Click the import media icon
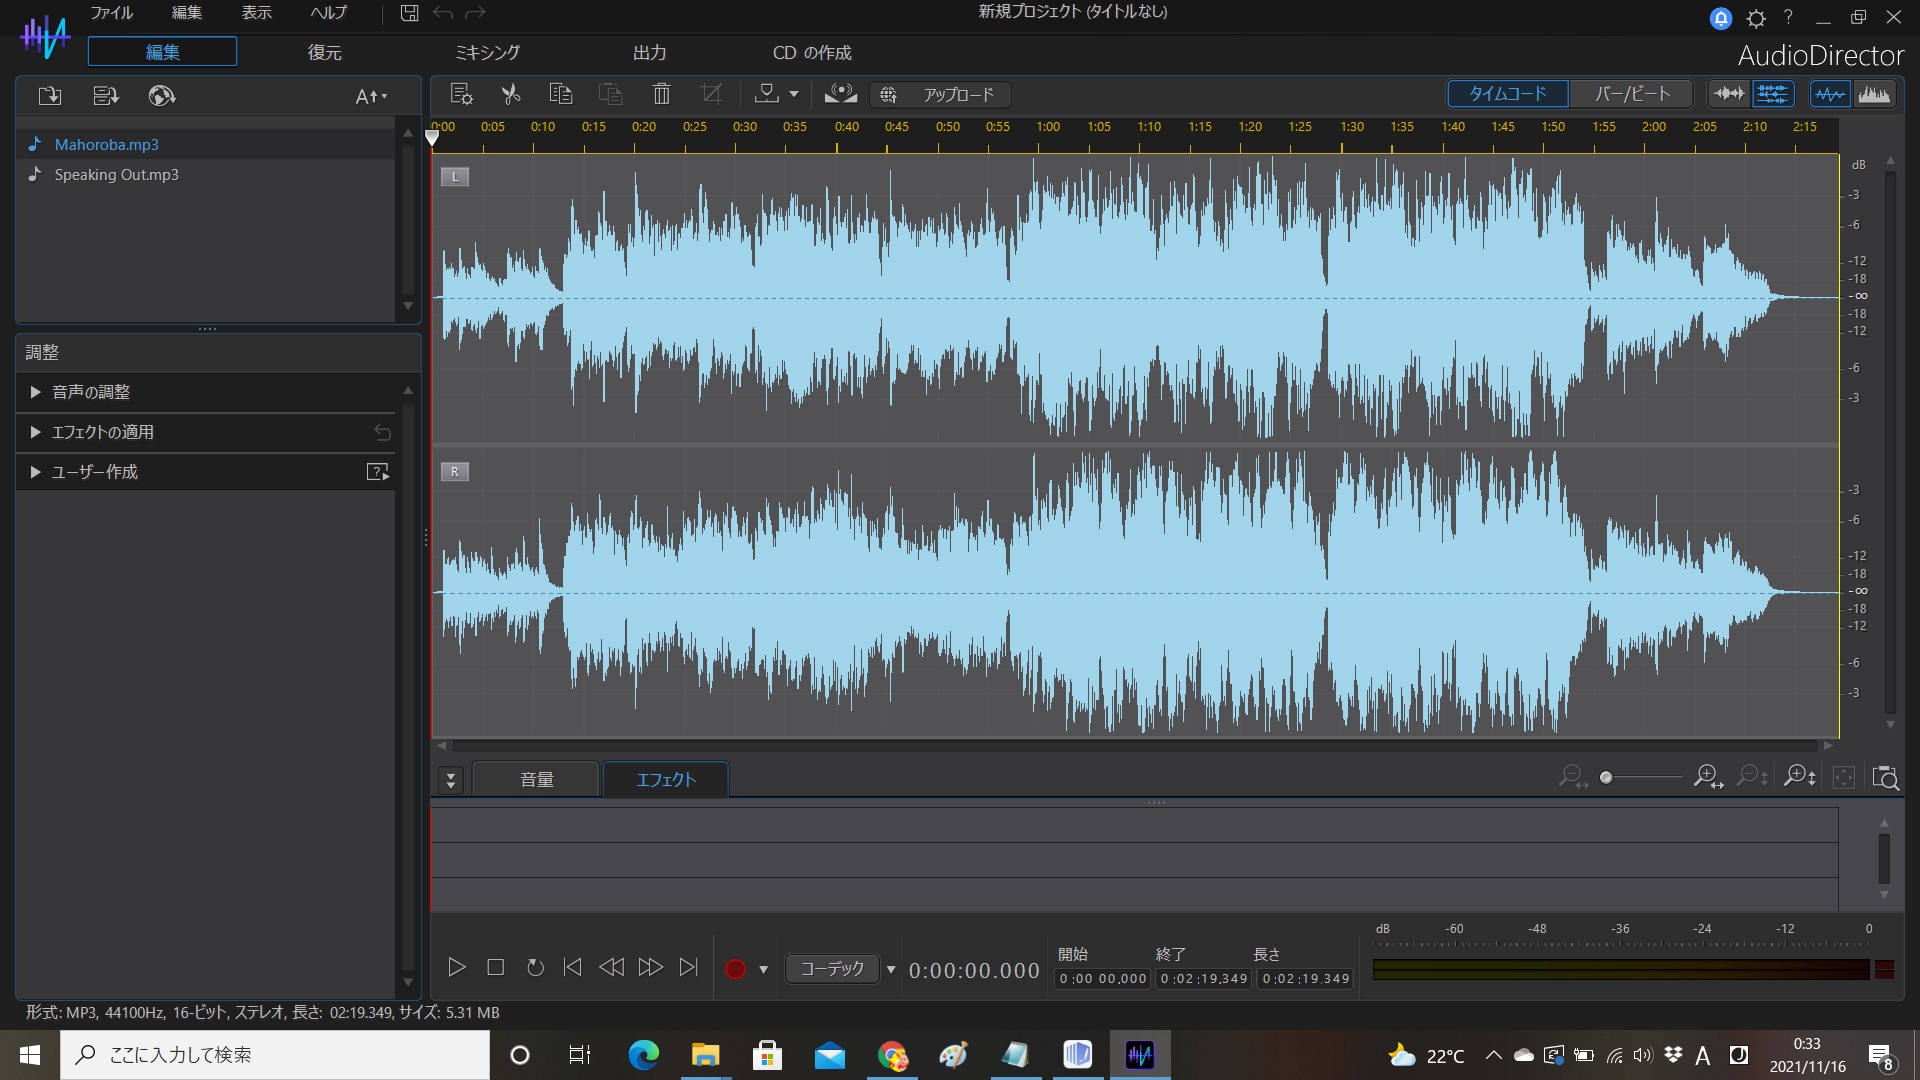Screen dimensions: 1920x1080 [49, 96]
